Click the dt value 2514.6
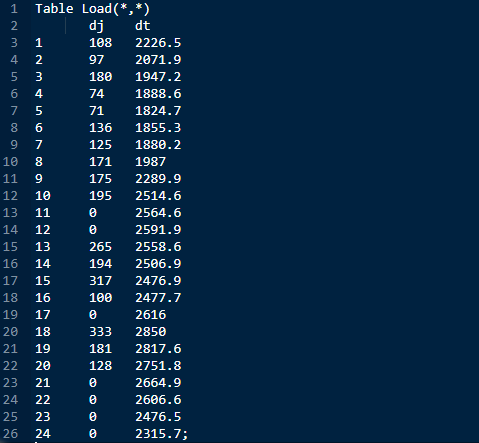The image size is (479, 443). click(x=158, y=196)
